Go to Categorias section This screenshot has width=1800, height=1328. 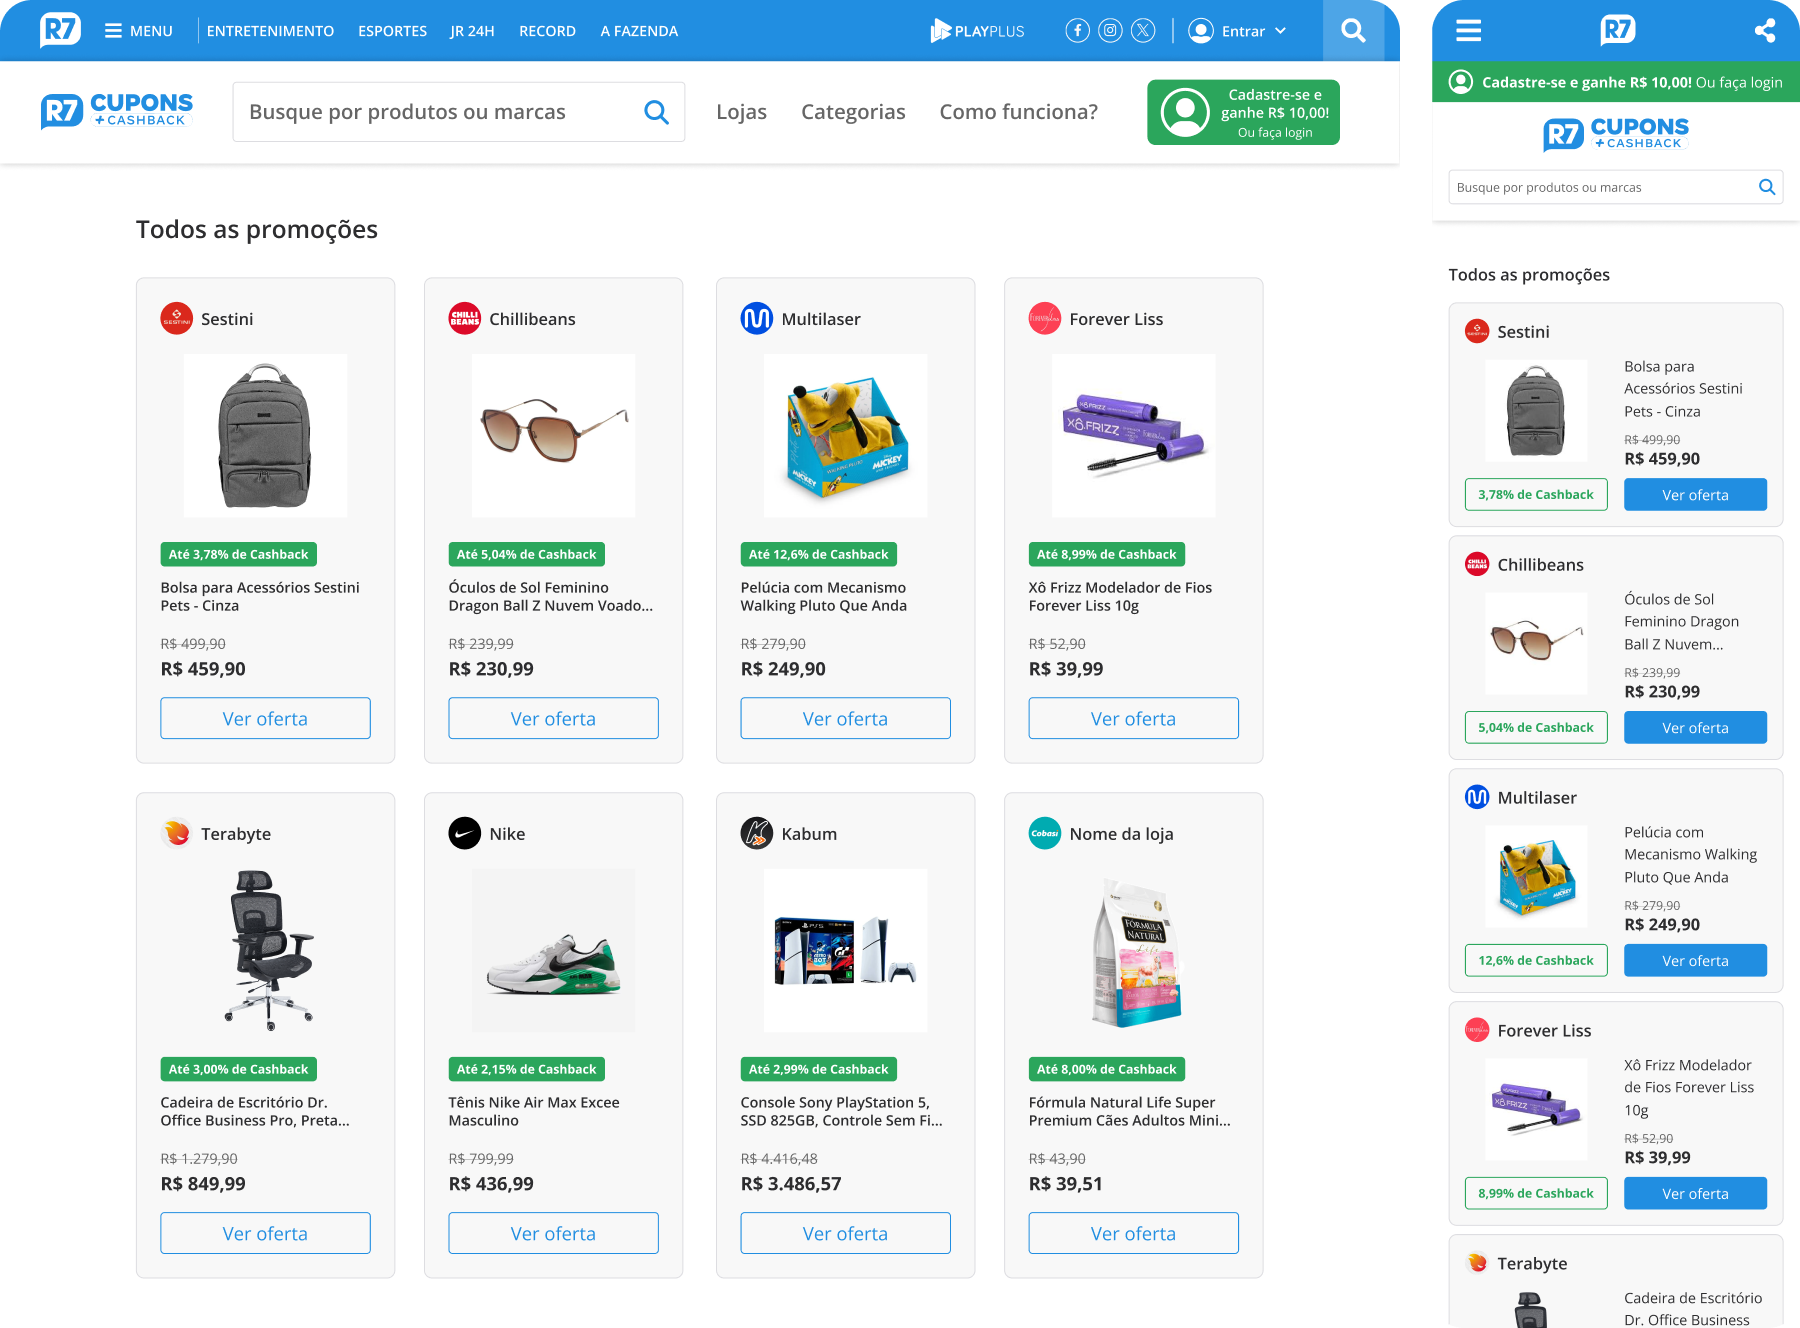click(853, 112)
